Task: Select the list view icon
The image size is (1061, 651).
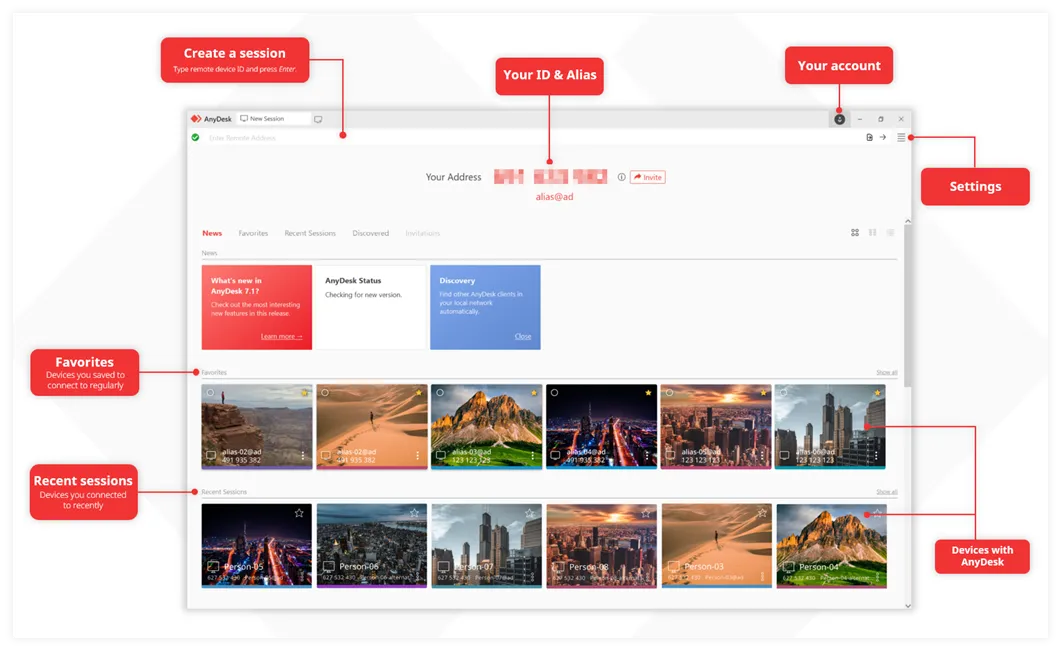Action: coord(890,232)
